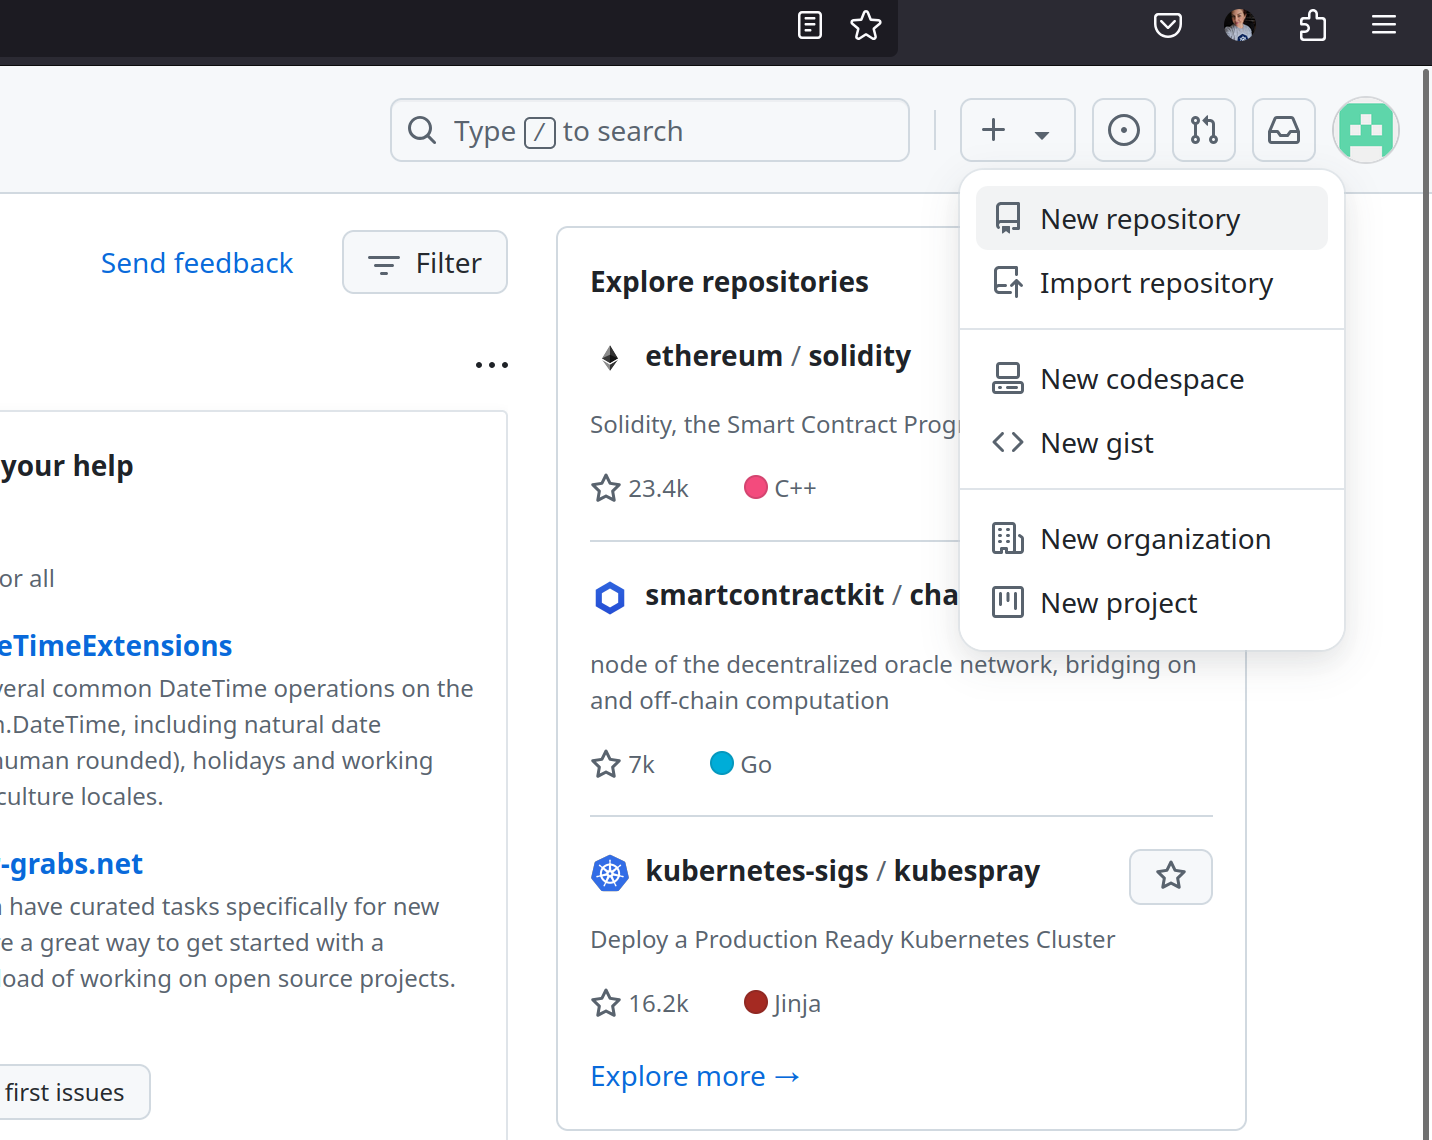The image size is (1432, 1140).
Task: Click the Go language color dot
Action: tap(722, 763)
